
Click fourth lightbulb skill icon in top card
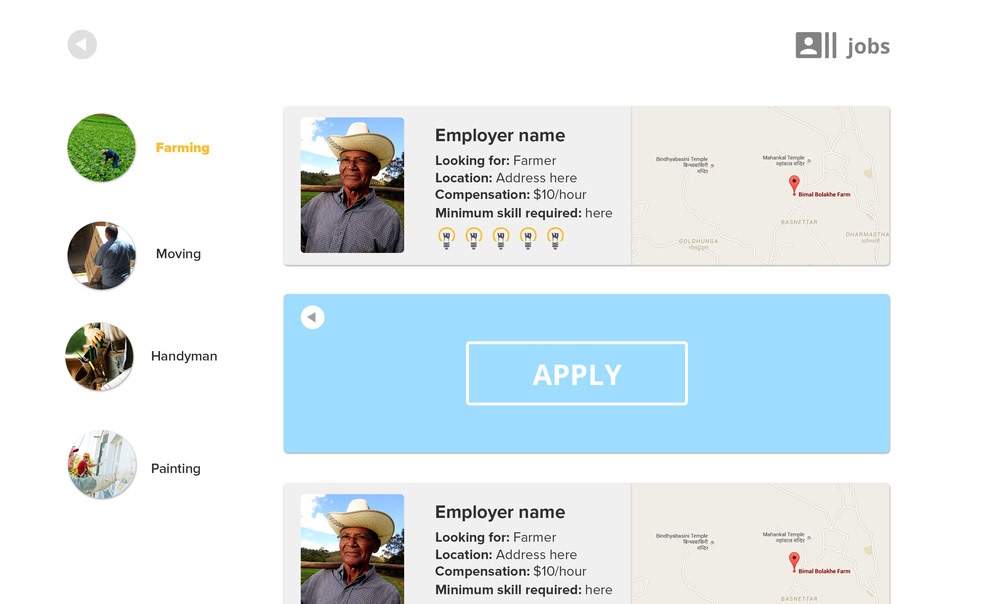point(528,238)
